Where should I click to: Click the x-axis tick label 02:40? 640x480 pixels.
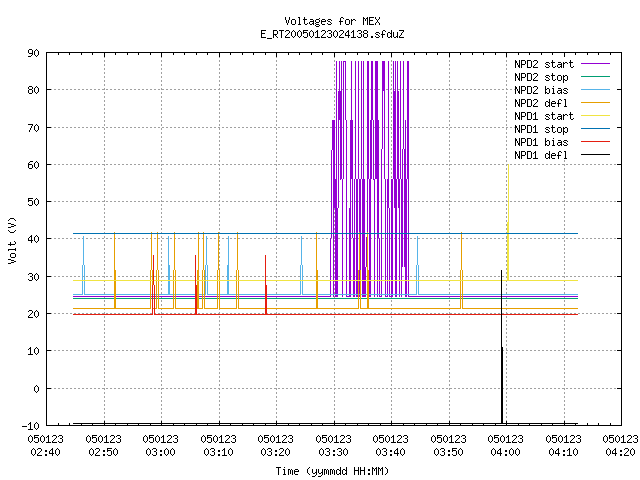pos(46,452)
